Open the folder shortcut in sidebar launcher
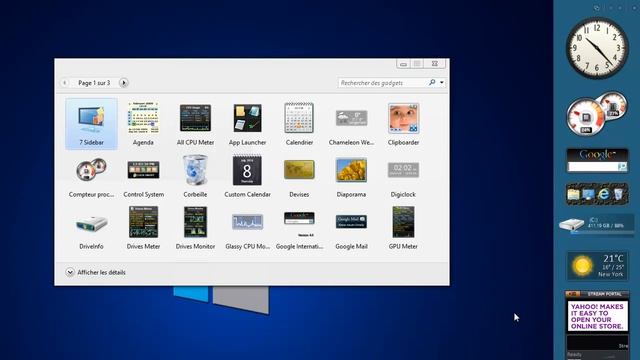Viewport: 640px width, 360px height. [573, 194]
